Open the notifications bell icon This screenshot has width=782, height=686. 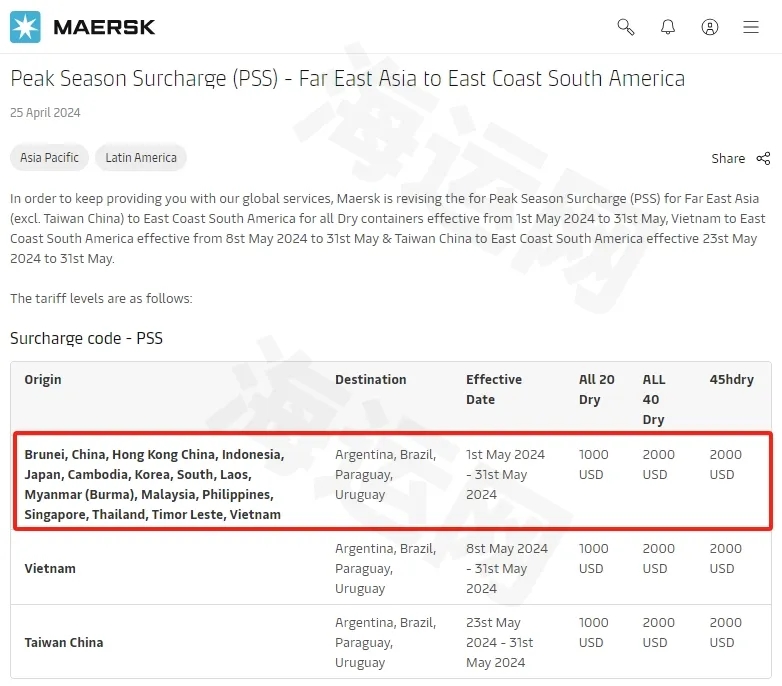pyautogui.click(x=668, y=27)
